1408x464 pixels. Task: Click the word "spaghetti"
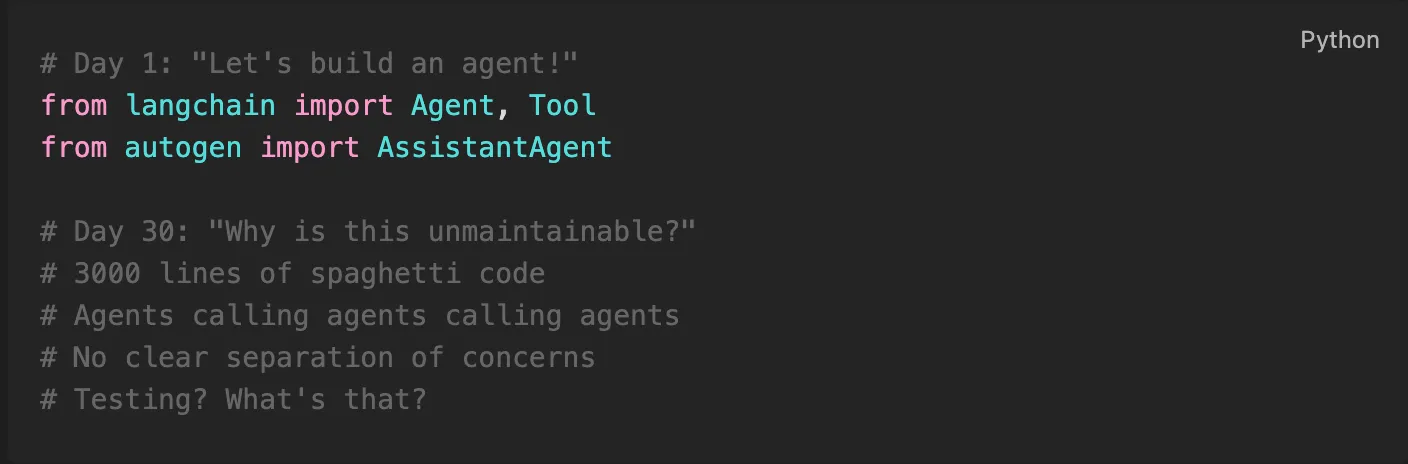click(x=385, y=273)
